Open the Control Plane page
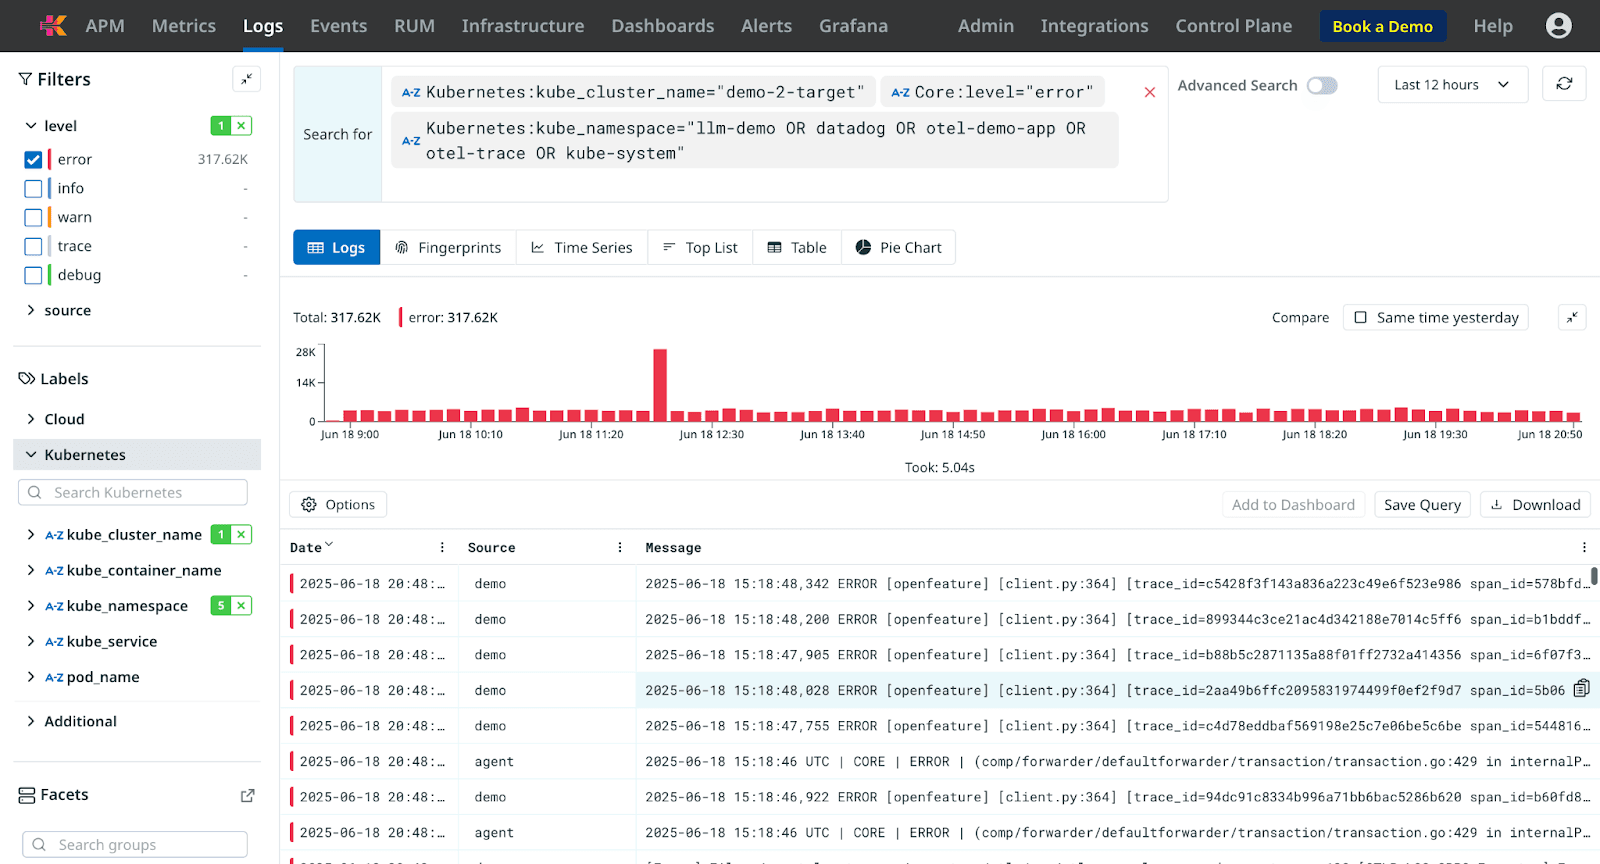Image resolution: width=1600 pixels, height=864 pixels. (1233, 26)
